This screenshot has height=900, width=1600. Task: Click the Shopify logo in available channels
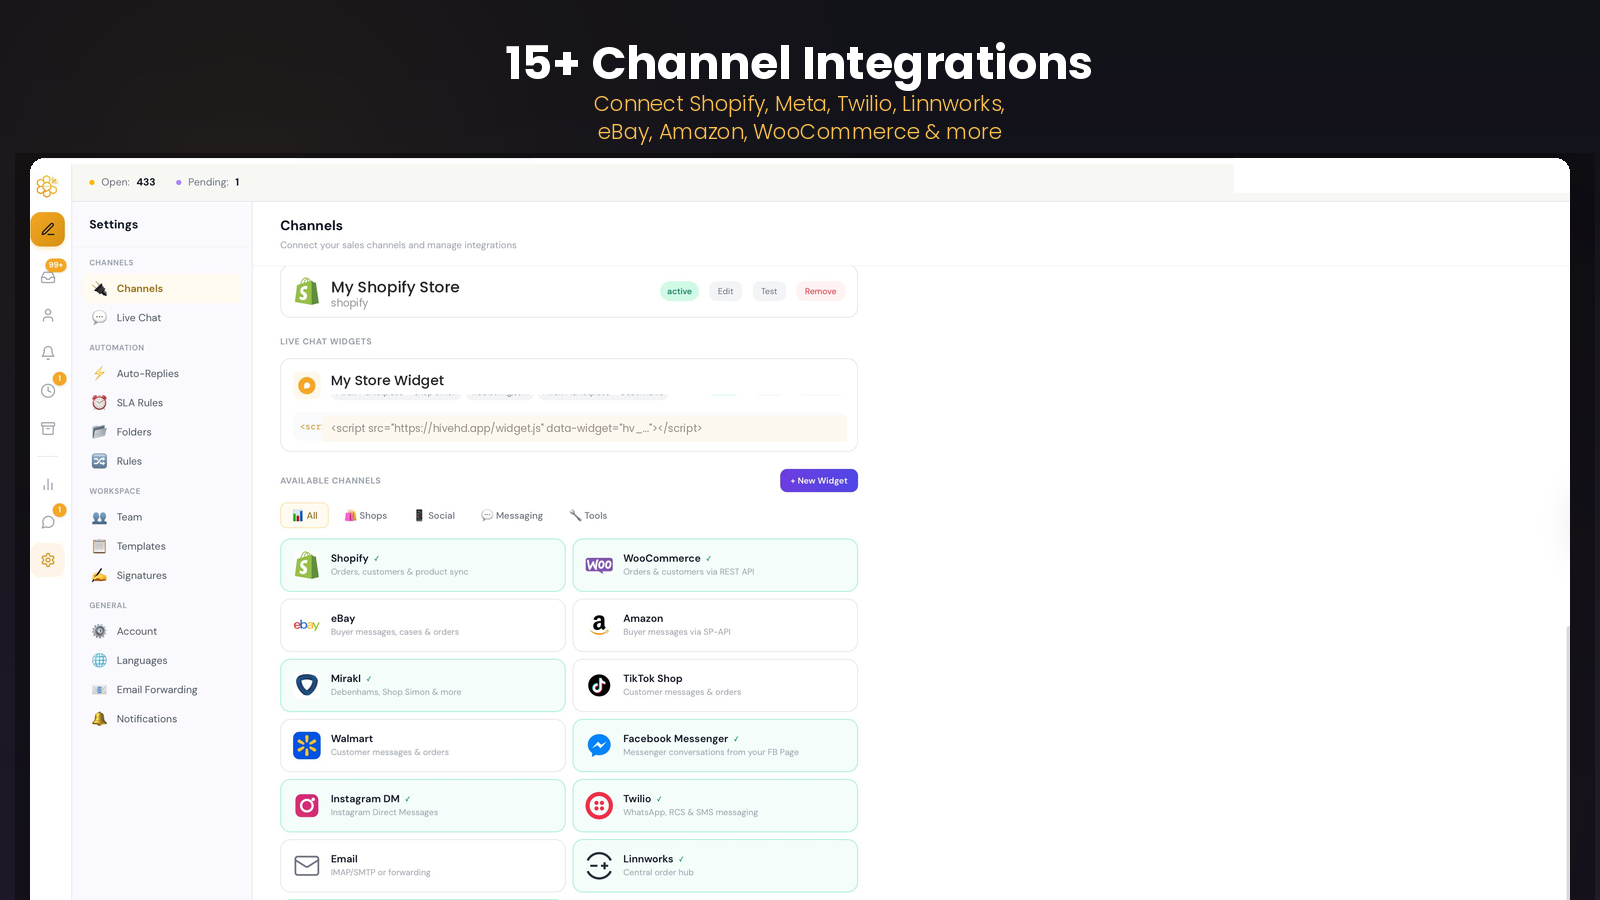tap(307, 565)
